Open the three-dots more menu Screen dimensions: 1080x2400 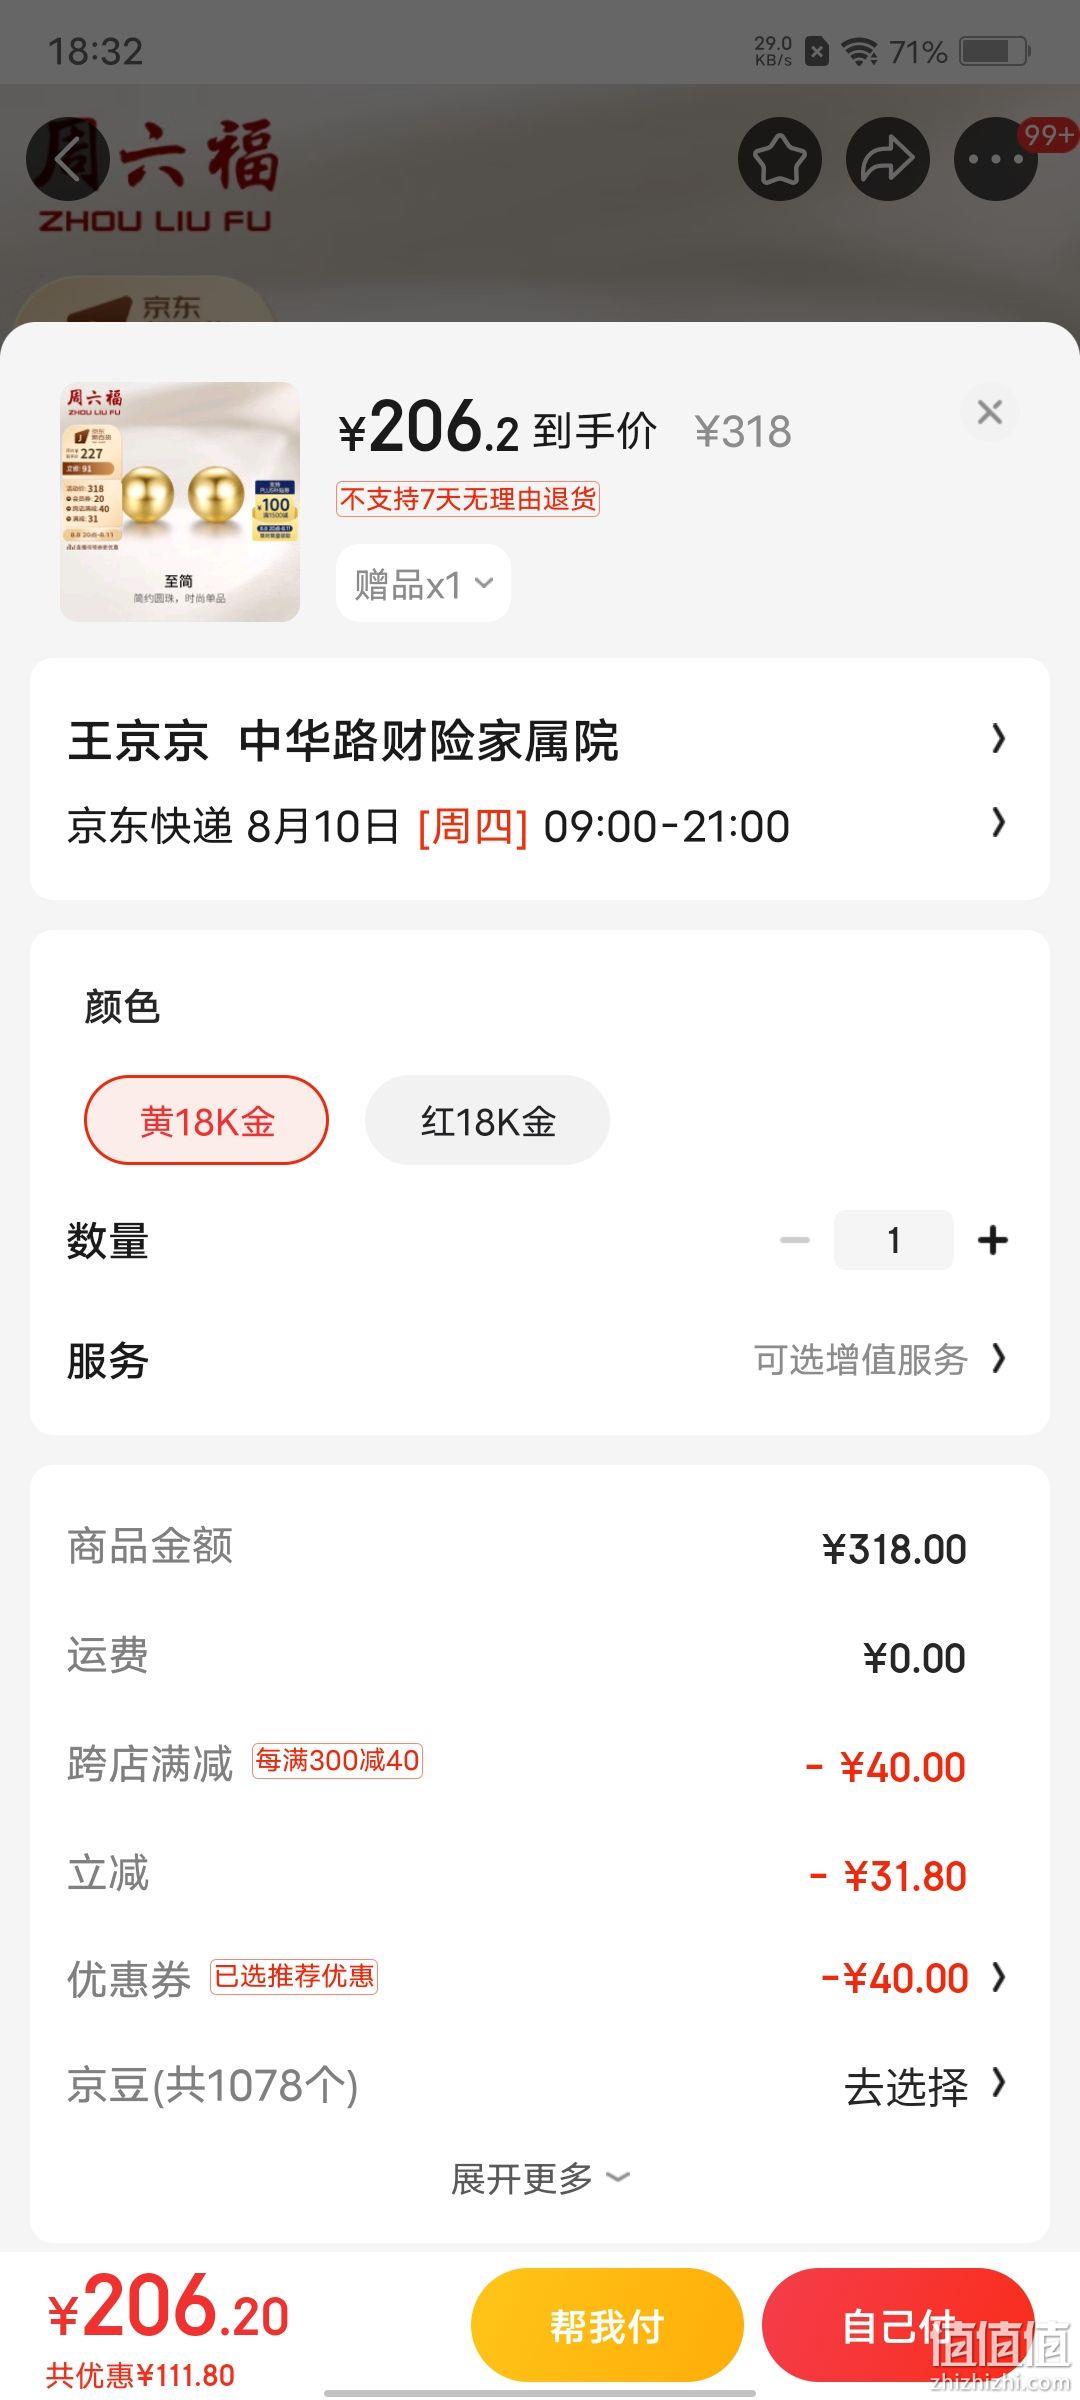point(996,159)
